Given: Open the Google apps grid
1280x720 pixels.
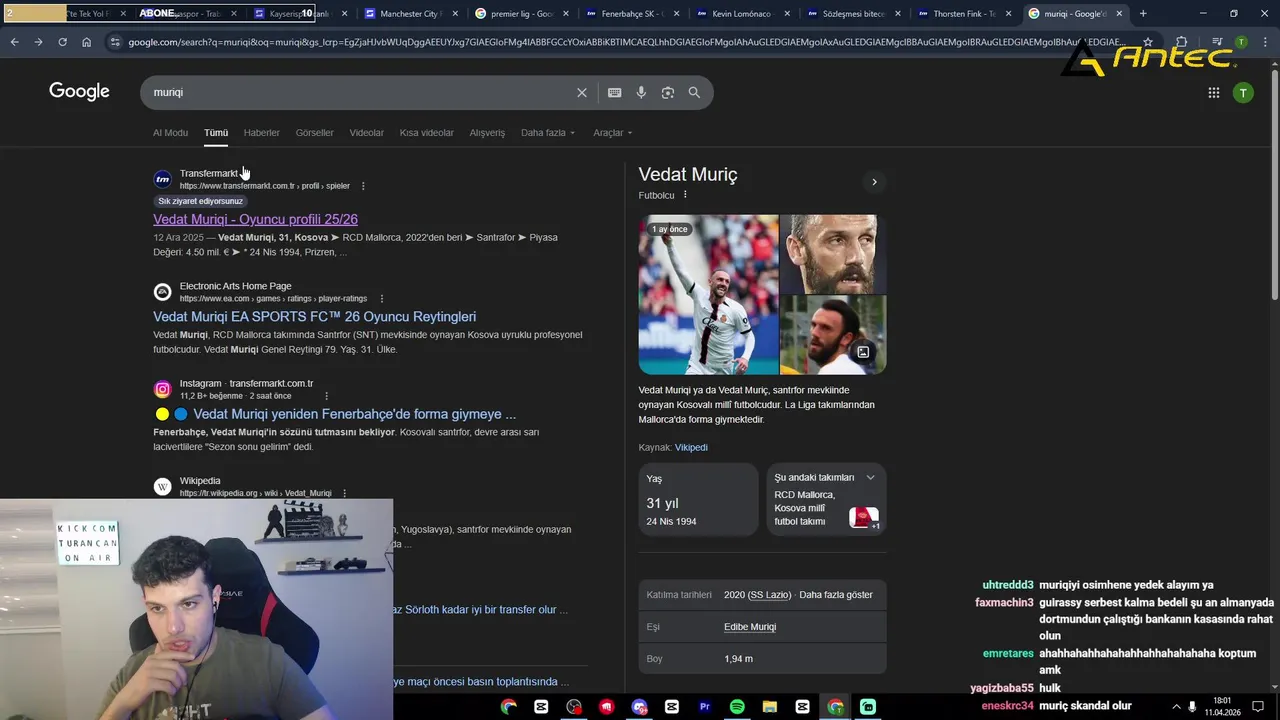Looking at the screenshot, I should click(1213, 92).
